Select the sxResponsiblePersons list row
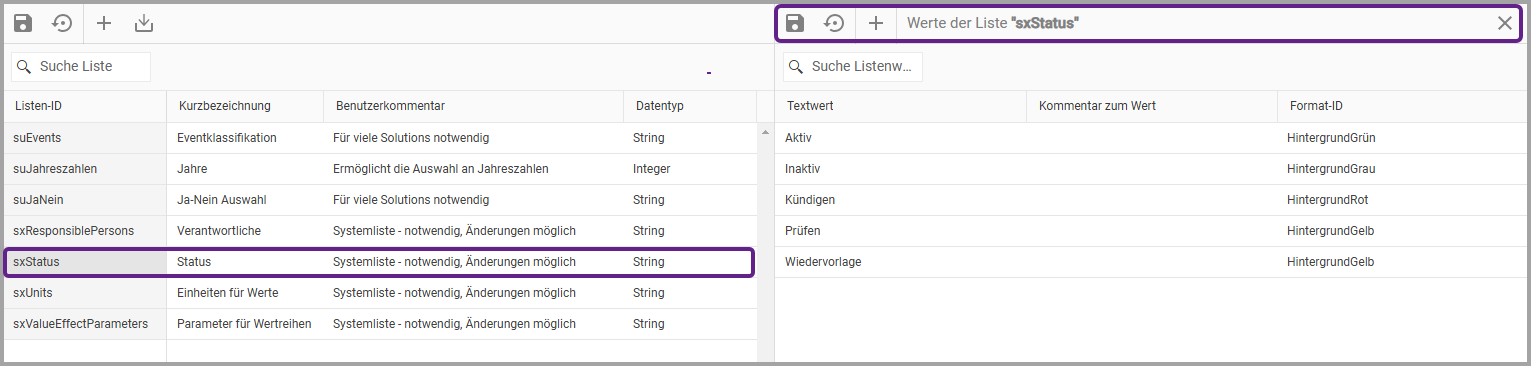This screenshot has height=366, width=1531. tap(380, 231)
